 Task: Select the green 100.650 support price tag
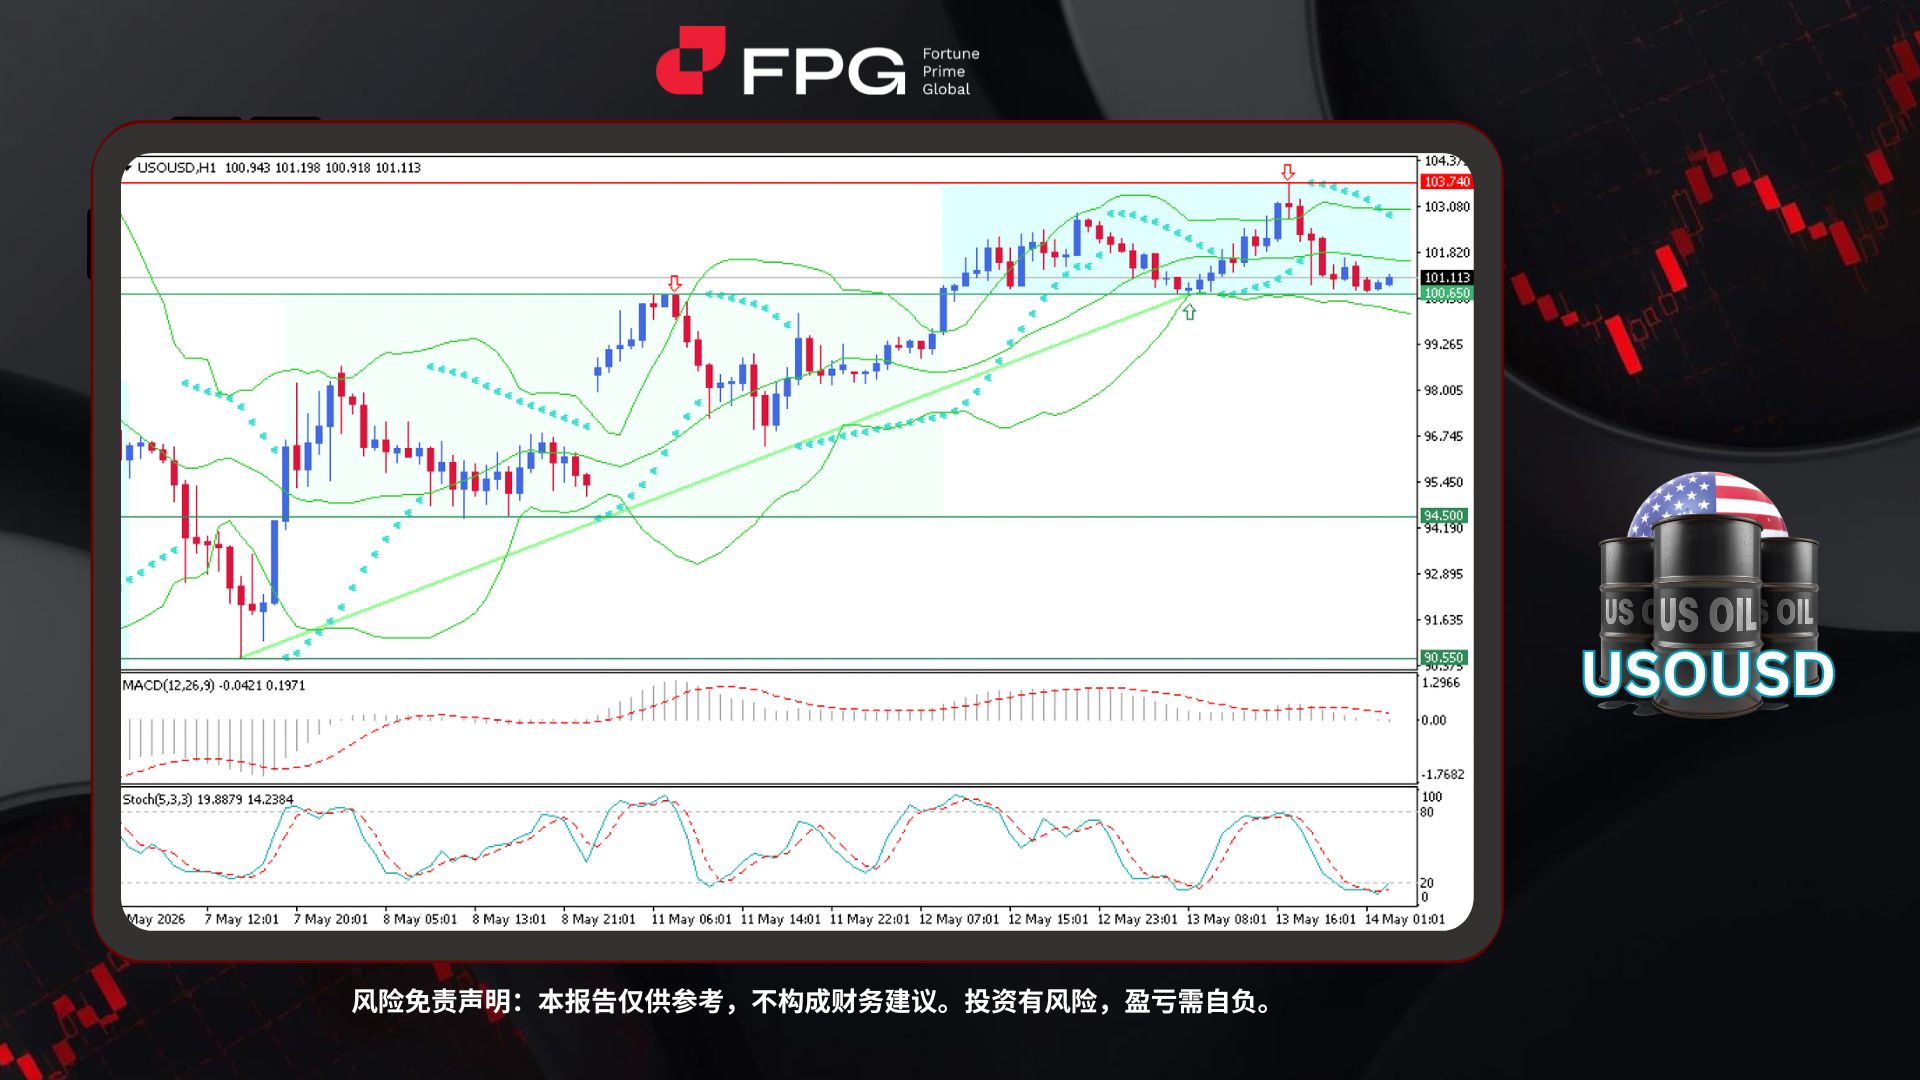coord(1446,294)
